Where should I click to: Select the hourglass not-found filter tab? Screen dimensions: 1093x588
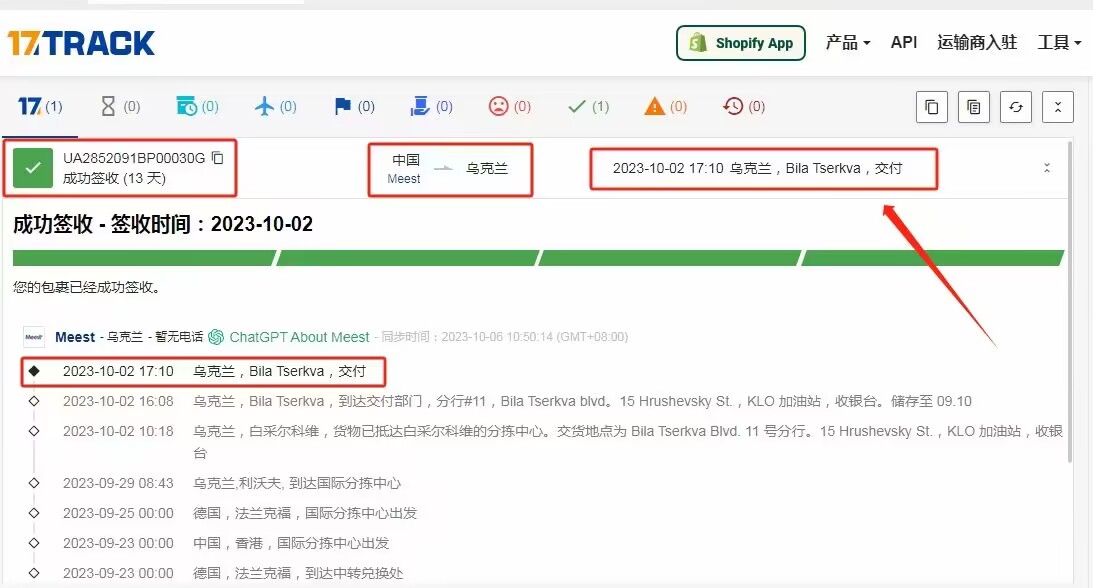tap(120, 107)
